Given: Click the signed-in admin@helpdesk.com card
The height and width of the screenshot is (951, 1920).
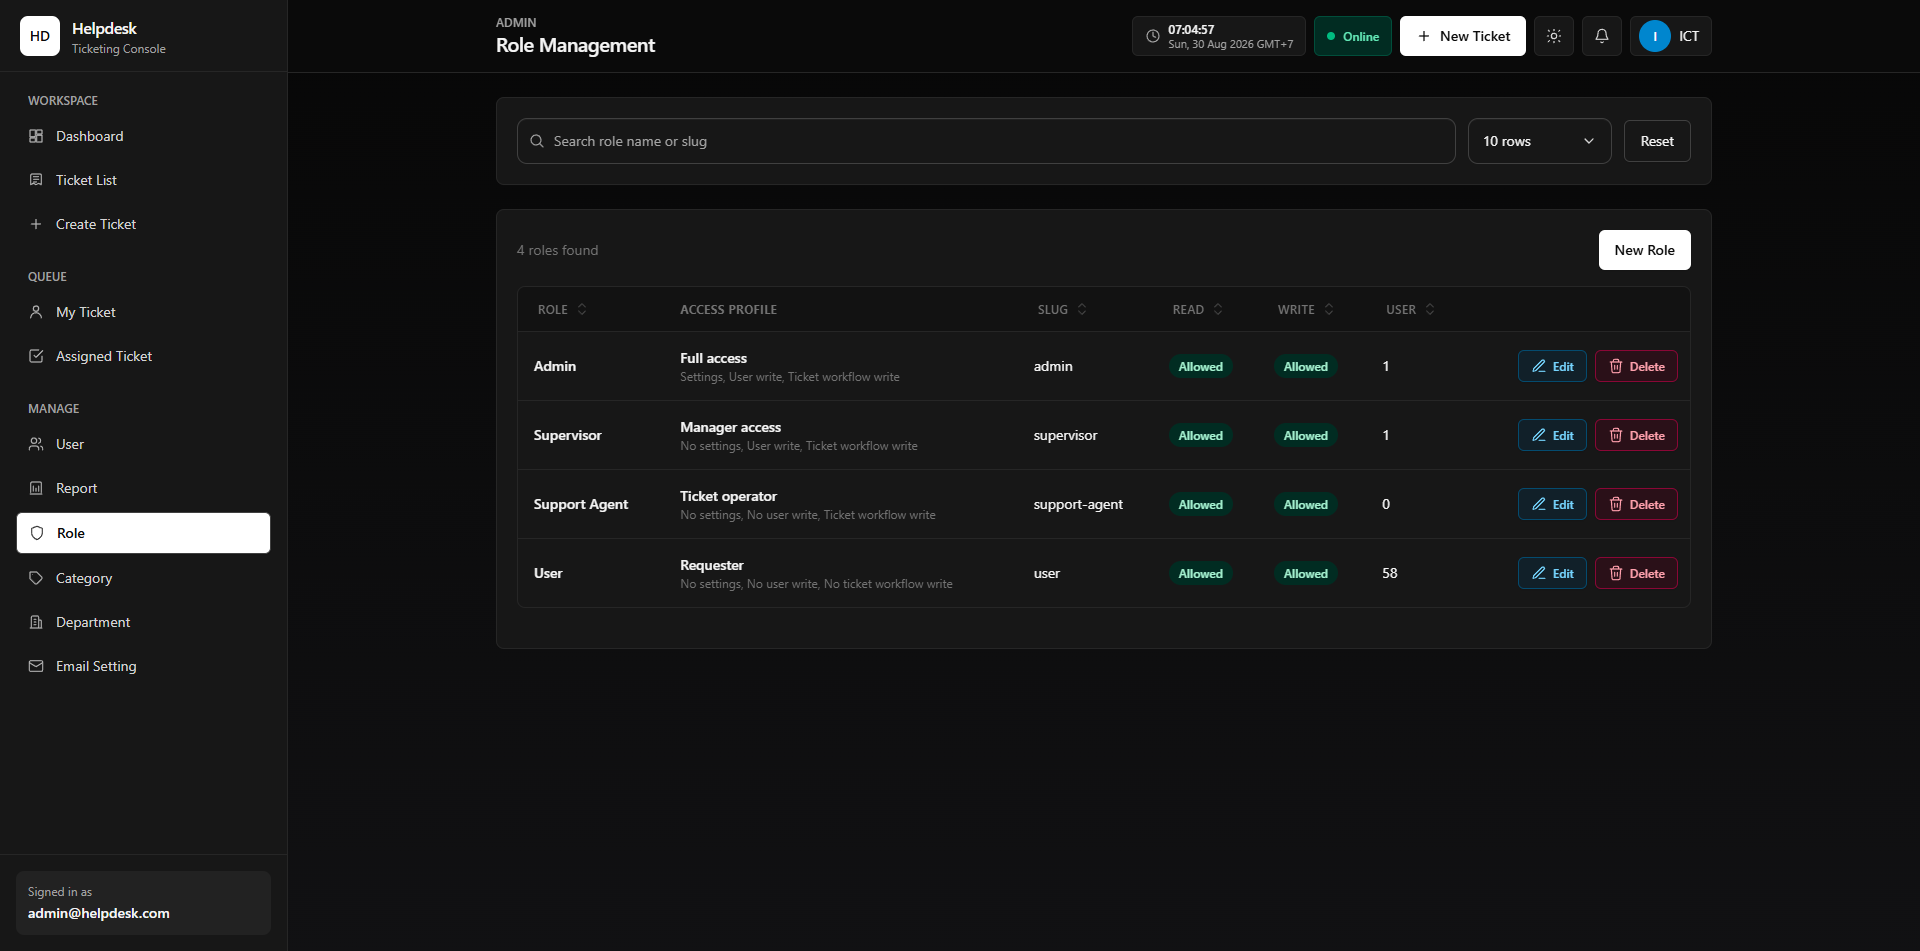Looking at the screenshot, I should tap(143, 903).
